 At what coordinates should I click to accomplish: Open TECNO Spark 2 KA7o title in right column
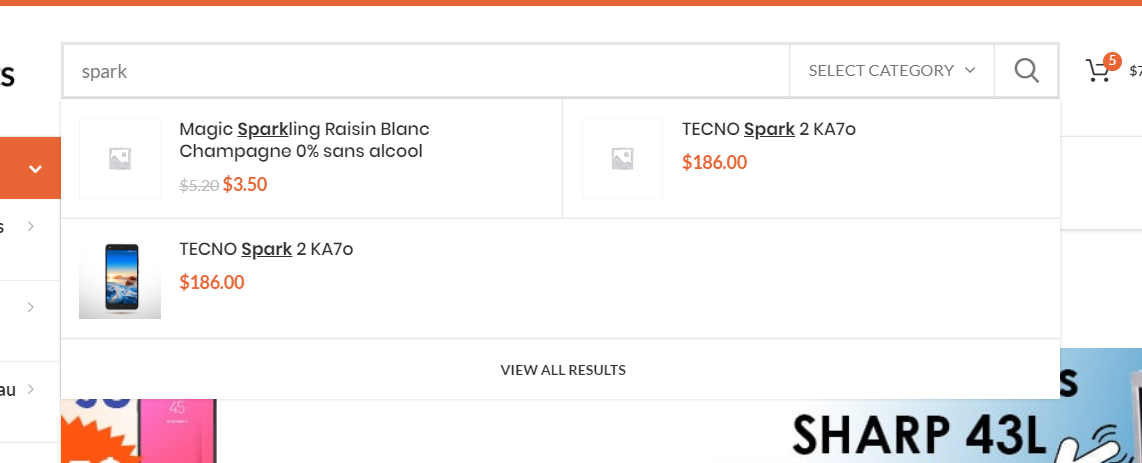click(768, 129)
